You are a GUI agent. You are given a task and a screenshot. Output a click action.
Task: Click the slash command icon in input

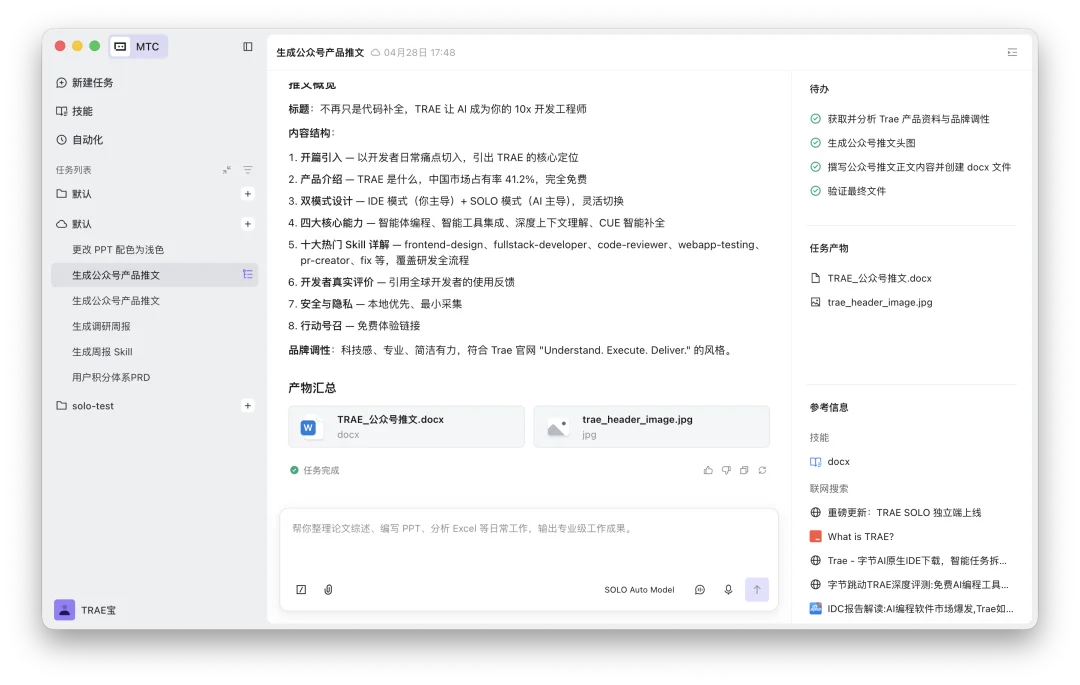click(301, 589)
